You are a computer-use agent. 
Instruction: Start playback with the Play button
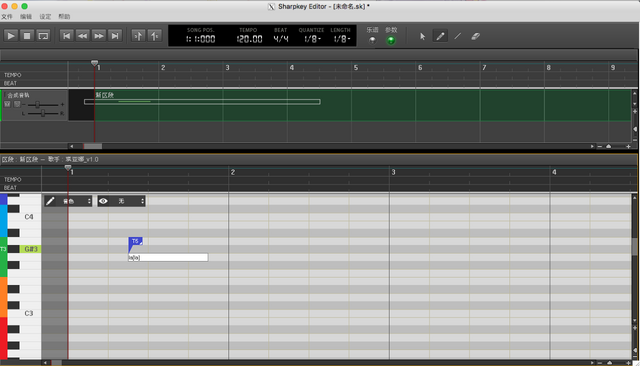click(11, 36)
